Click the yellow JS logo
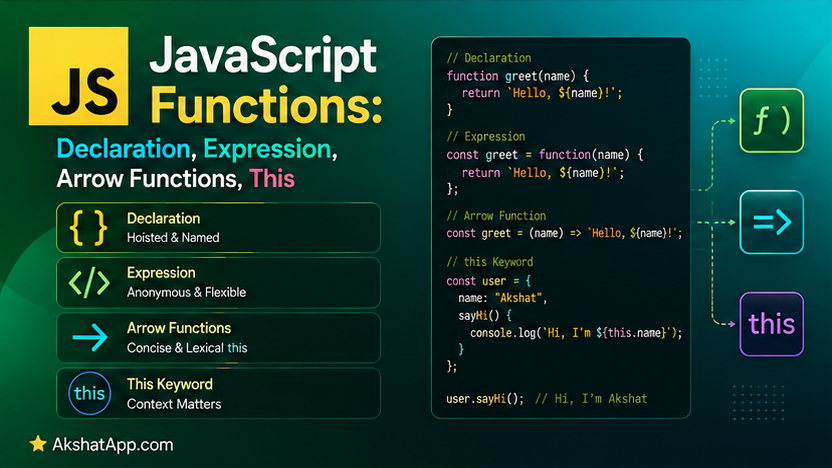832x468 pixels. [79, 76]
